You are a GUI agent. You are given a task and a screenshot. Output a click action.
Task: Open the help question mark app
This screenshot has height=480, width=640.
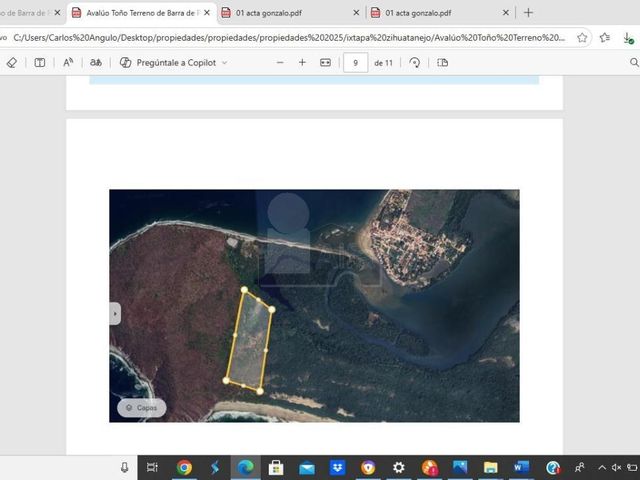pos(553,467)
